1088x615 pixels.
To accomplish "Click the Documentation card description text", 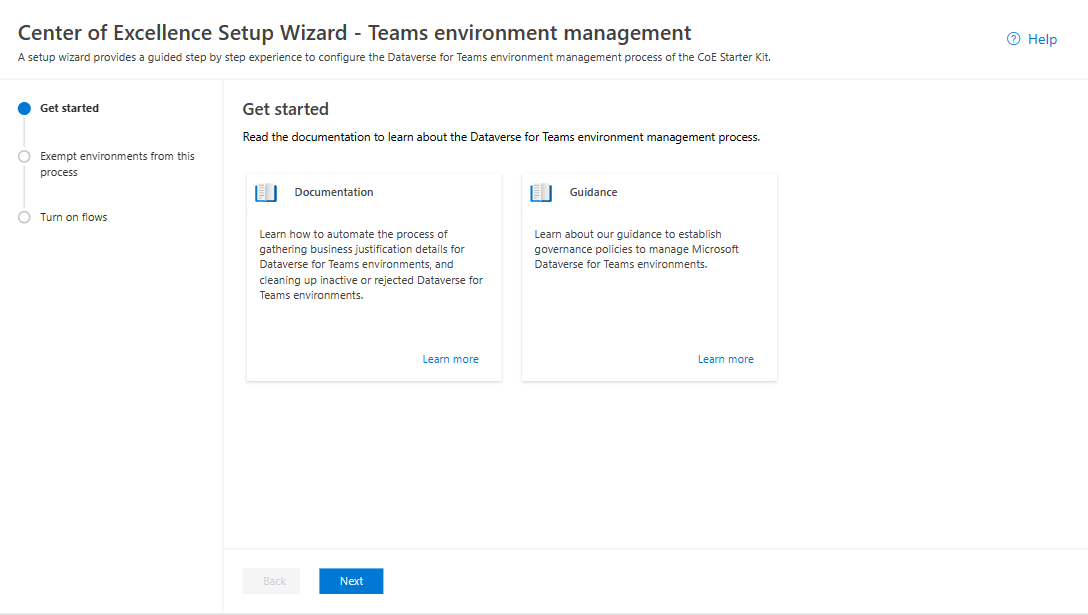I will point(371,264).
